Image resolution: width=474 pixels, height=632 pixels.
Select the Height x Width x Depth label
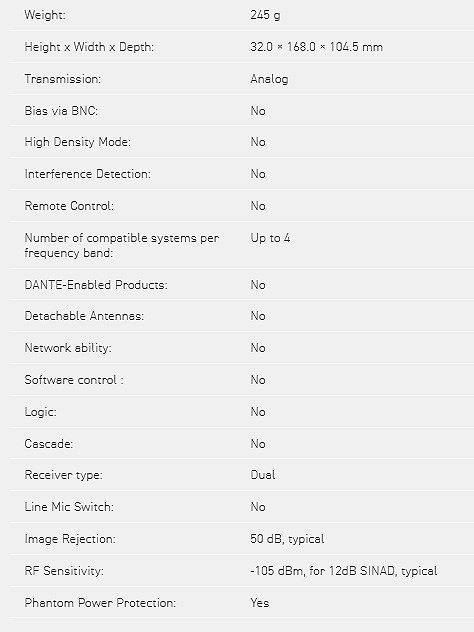click(x=89, y=47)
